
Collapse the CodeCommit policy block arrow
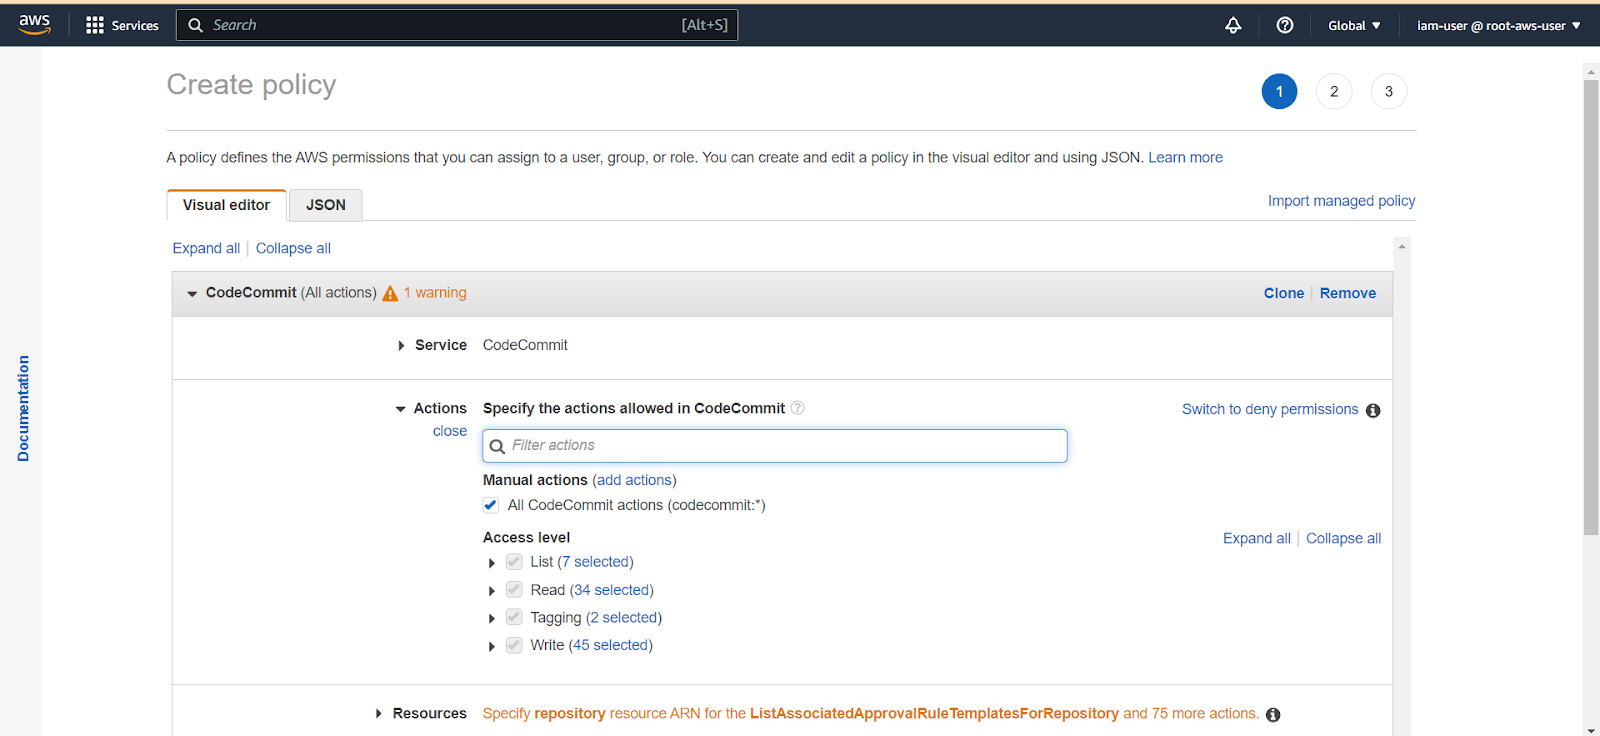pos(192,294)
